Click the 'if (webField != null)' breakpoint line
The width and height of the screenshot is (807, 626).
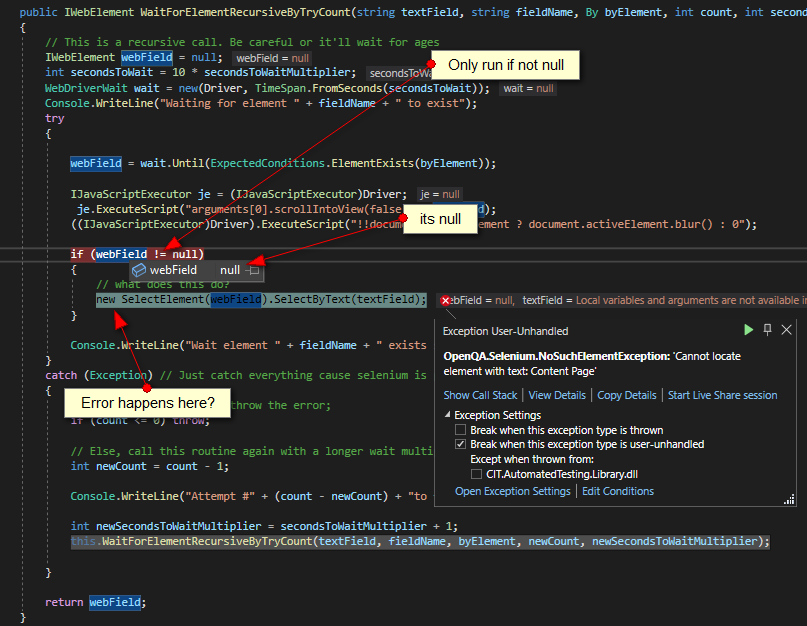point(137,254)
